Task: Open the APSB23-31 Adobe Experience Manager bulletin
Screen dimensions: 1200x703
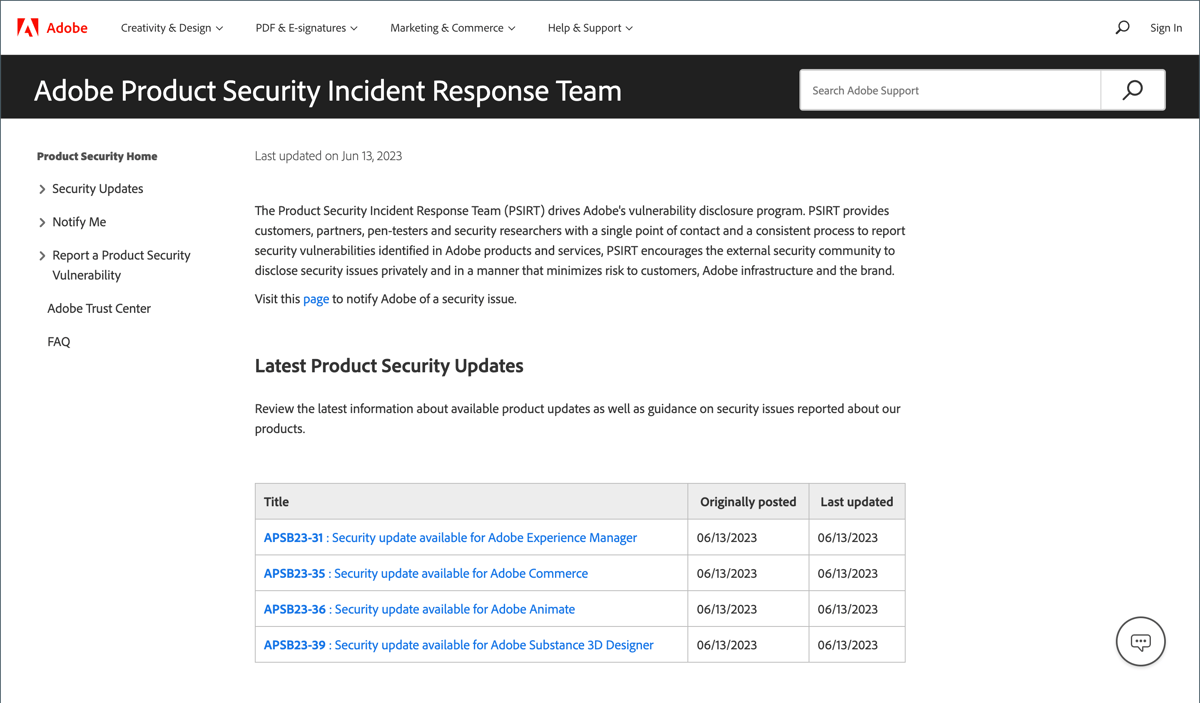Action: (450, 538)
